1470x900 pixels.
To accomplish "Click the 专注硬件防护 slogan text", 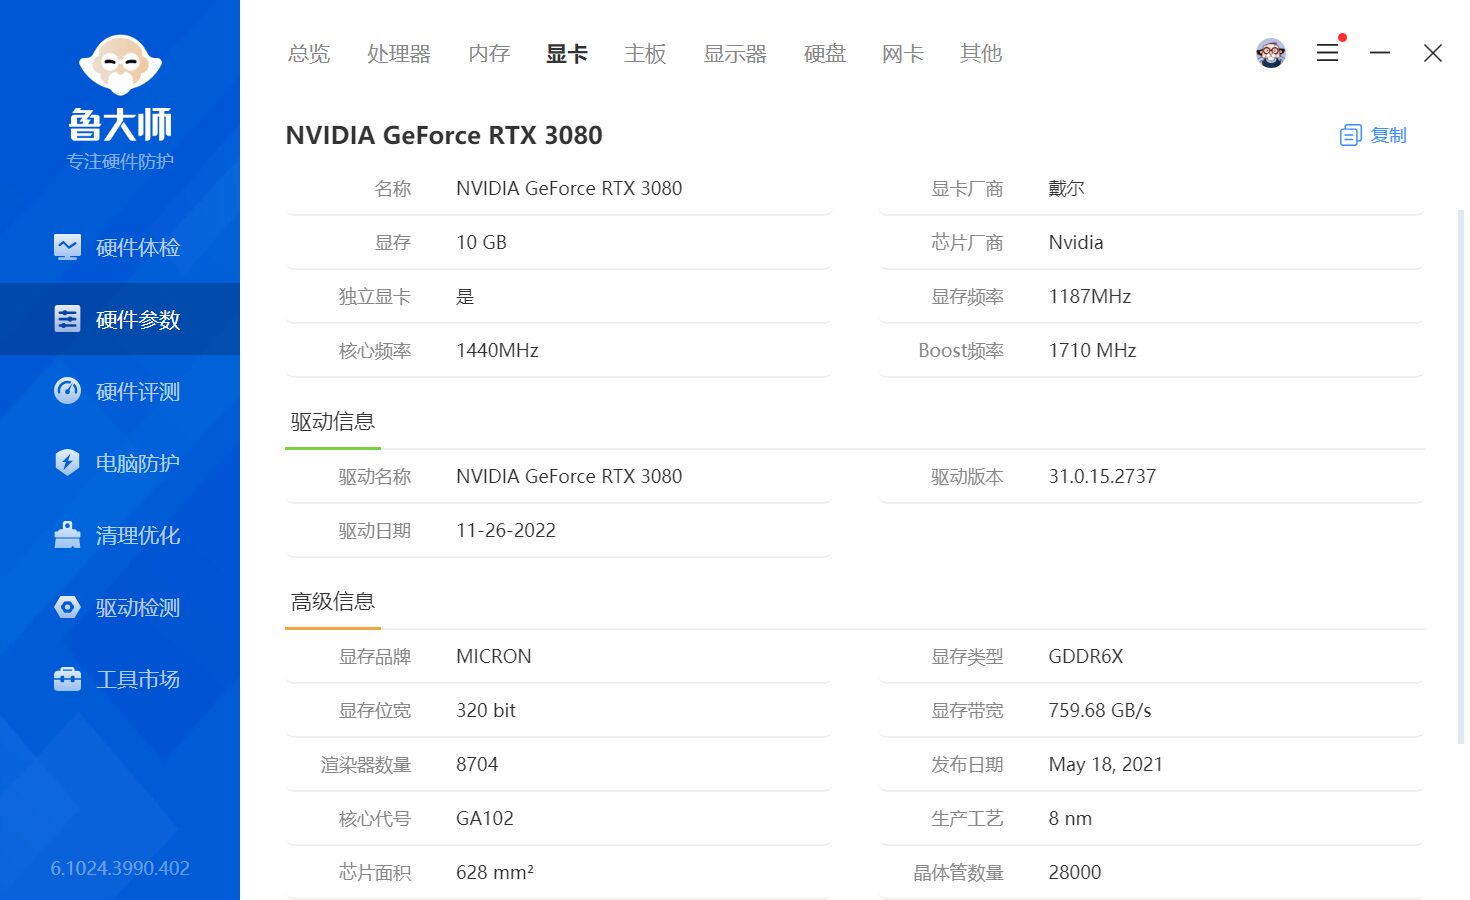I will click(x=120, y=161).
